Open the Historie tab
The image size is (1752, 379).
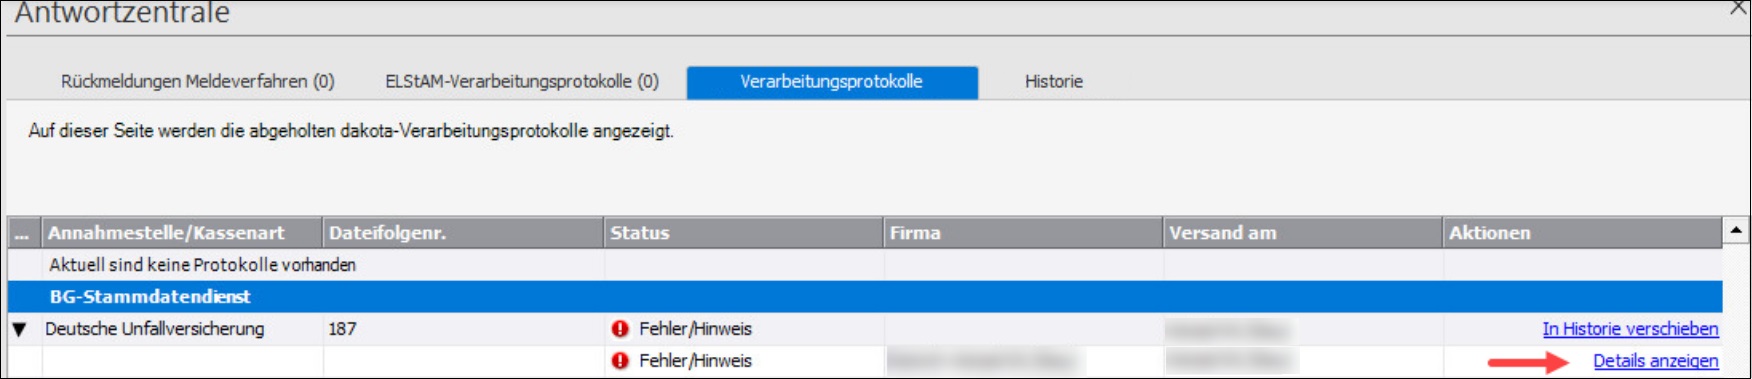(x=1054, y=82)
